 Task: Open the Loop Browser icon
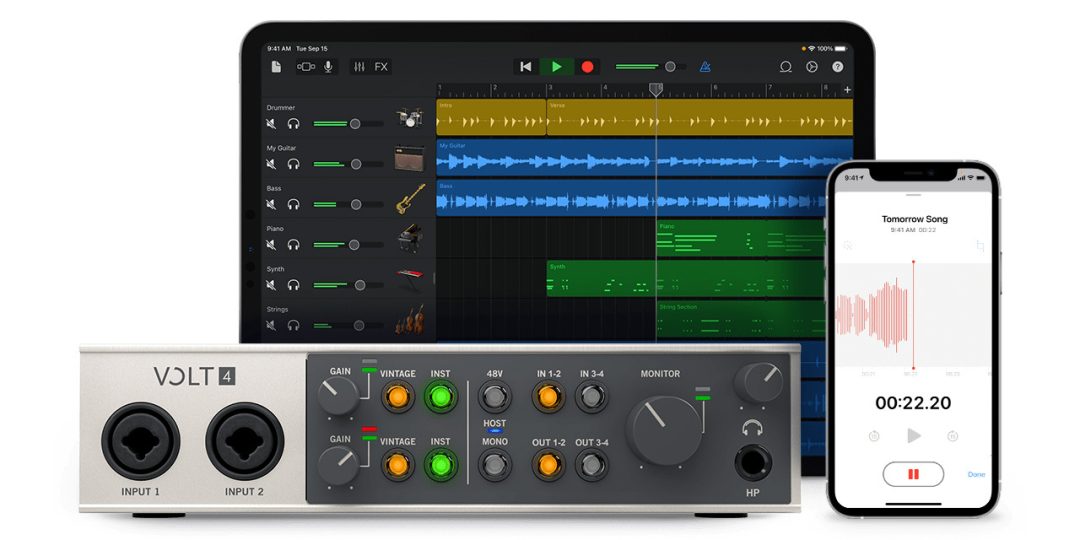coord(785,67)
